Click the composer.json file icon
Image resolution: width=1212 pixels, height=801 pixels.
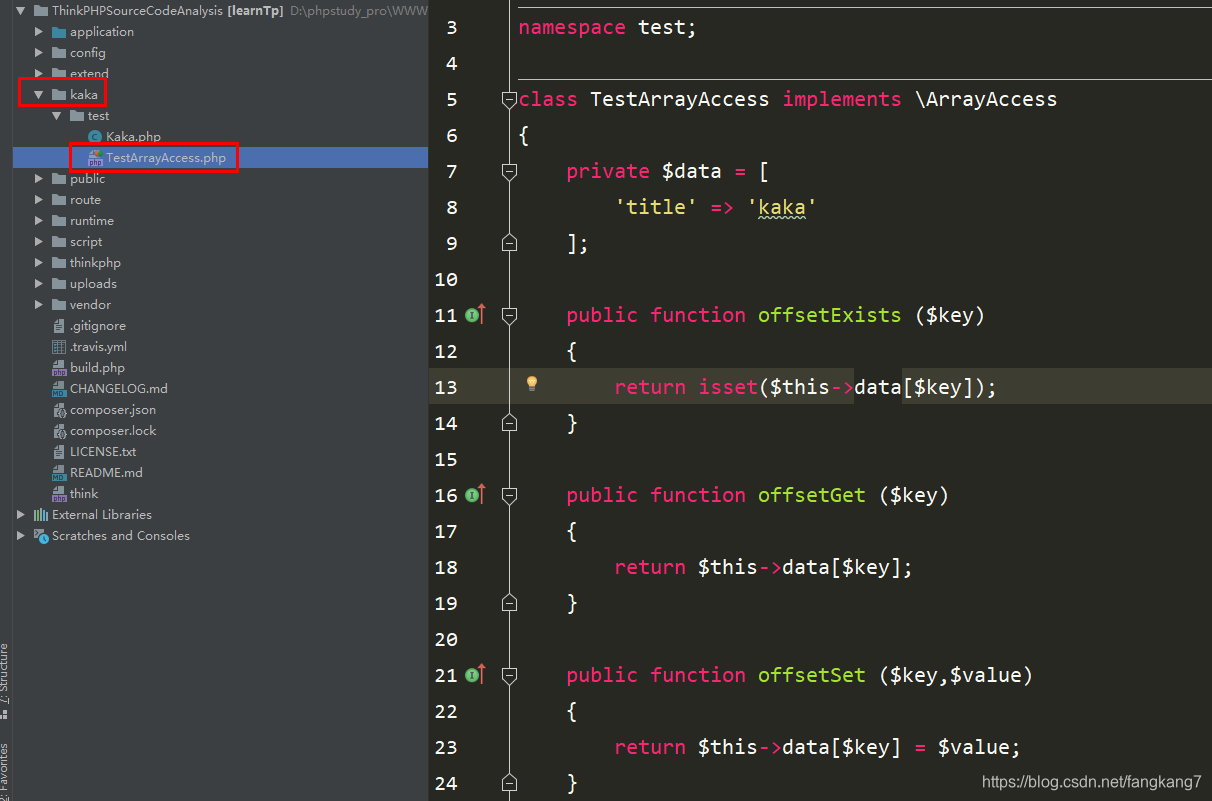point(59,410)
